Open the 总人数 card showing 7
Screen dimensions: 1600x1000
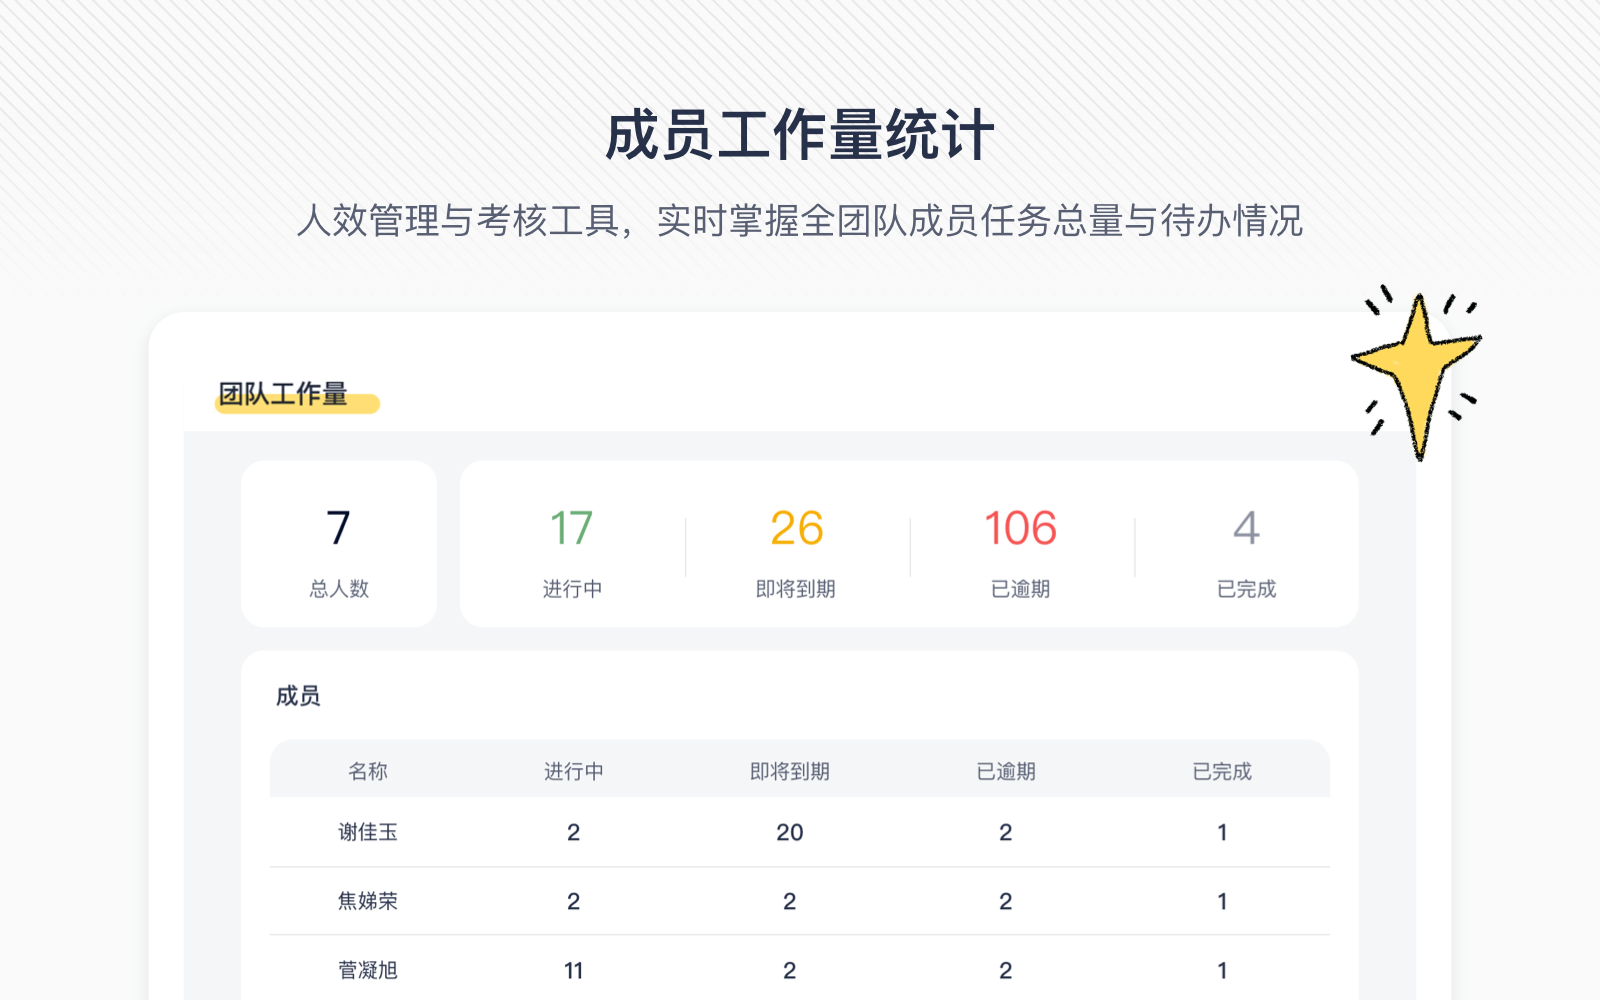pyautogui.click(x=339, y=545)
